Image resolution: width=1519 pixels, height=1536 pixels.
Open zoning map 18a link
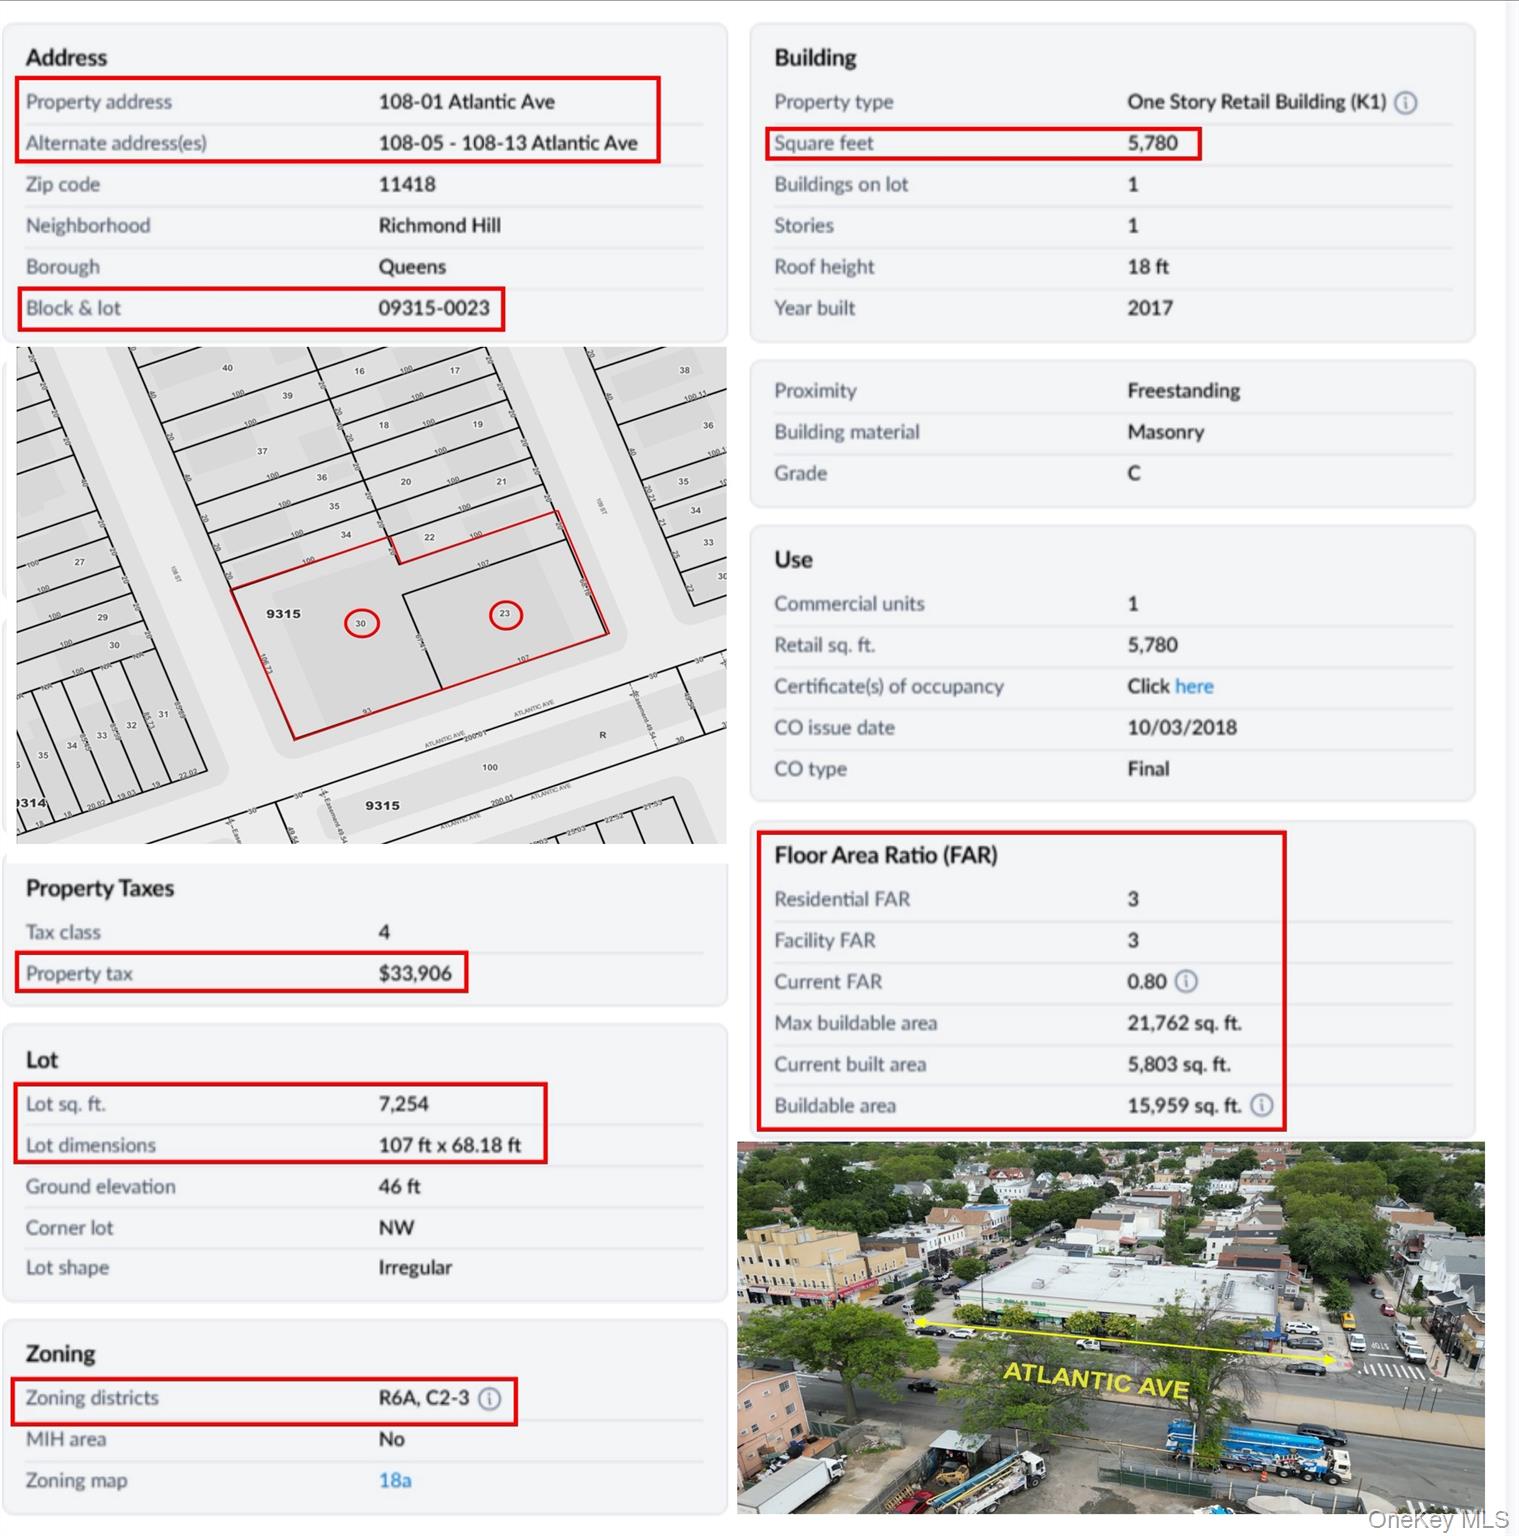point(395,1480)
